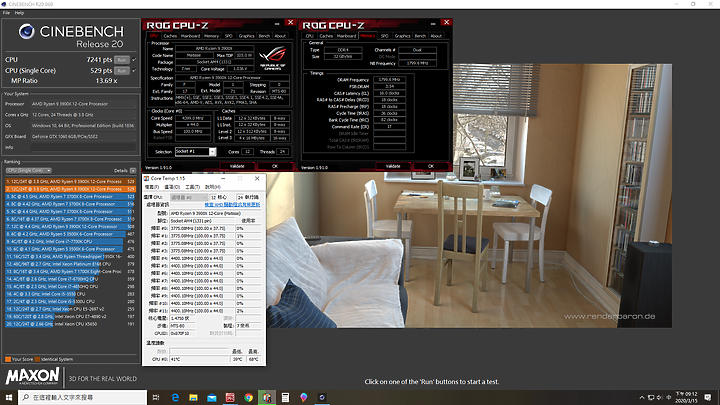
Task: Open About tab in right CPU-Z window
Action: [x=436, y=36]
